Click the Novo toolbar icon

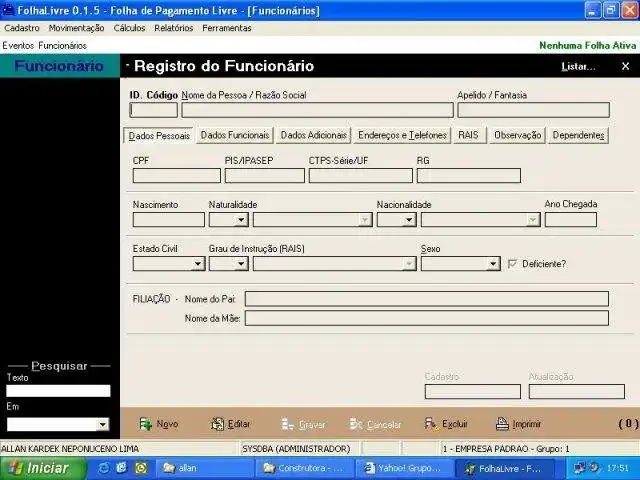click(145, 424)
